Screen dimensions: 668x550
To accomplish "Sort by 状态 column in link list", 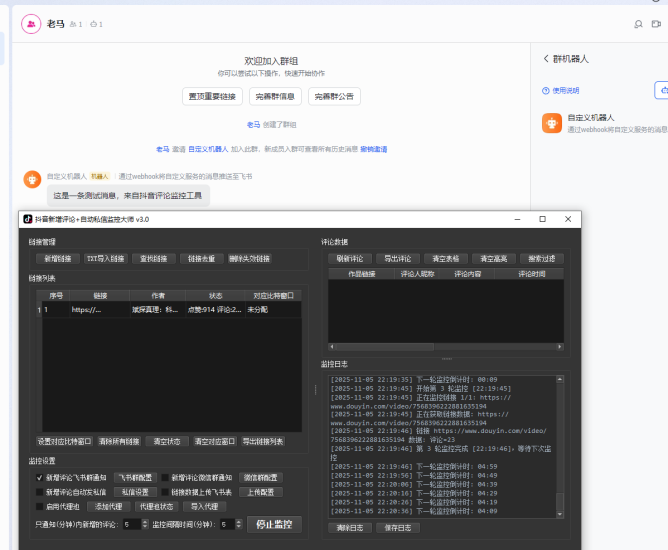I will click(215, 296).
